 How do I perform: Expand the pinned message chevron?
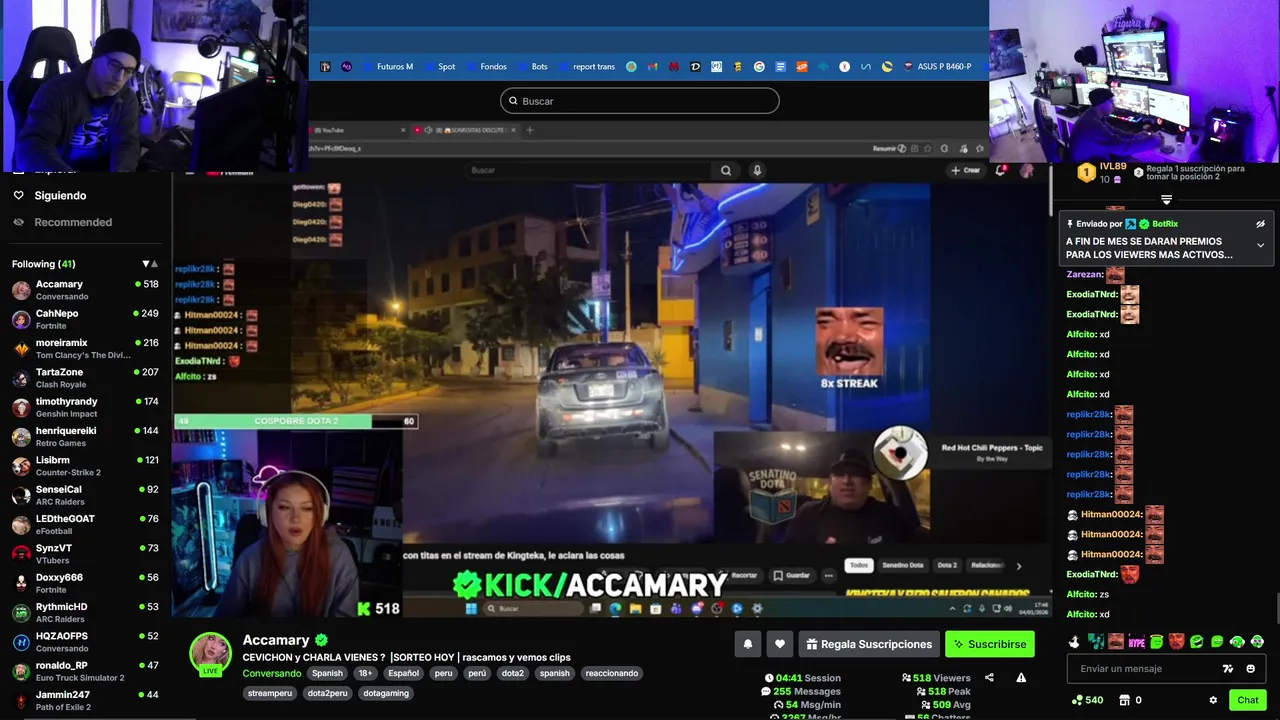1260,245
